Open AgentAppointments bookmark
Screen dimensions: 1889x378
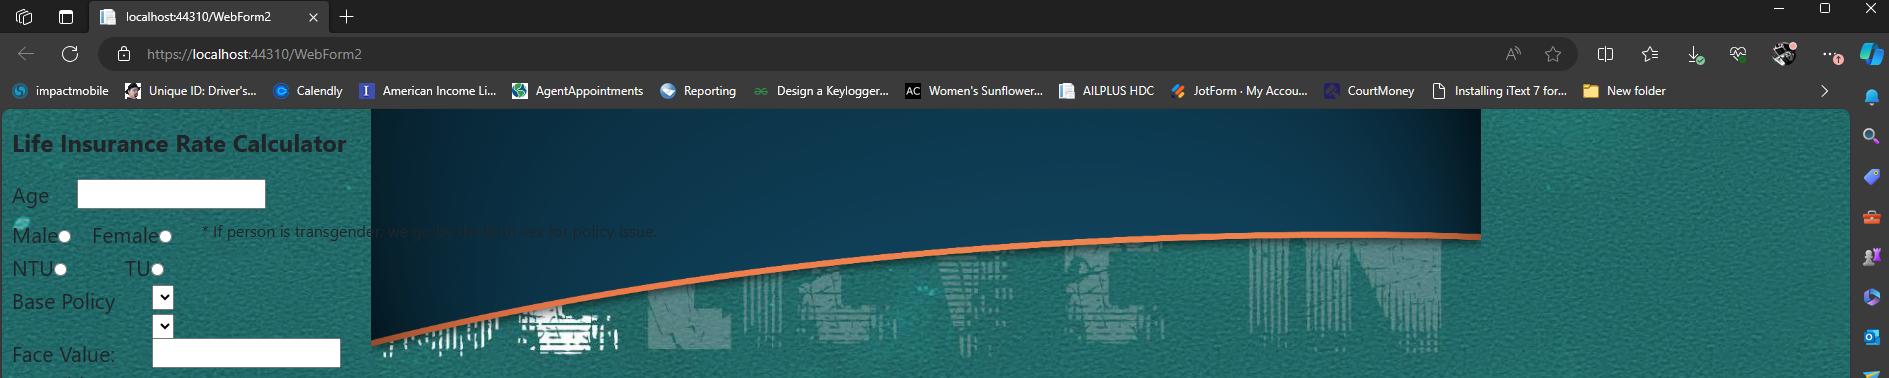(x=577, y=91)
